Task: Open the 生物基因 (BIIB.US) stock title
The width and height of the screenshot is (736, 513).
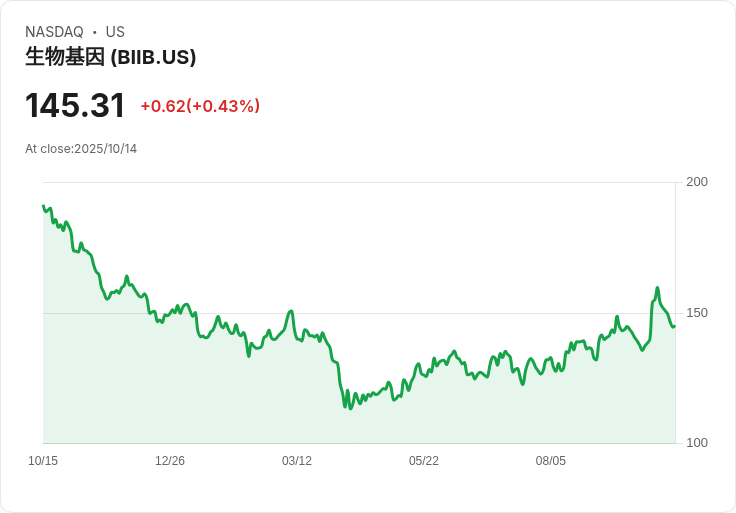Action: 110,57
